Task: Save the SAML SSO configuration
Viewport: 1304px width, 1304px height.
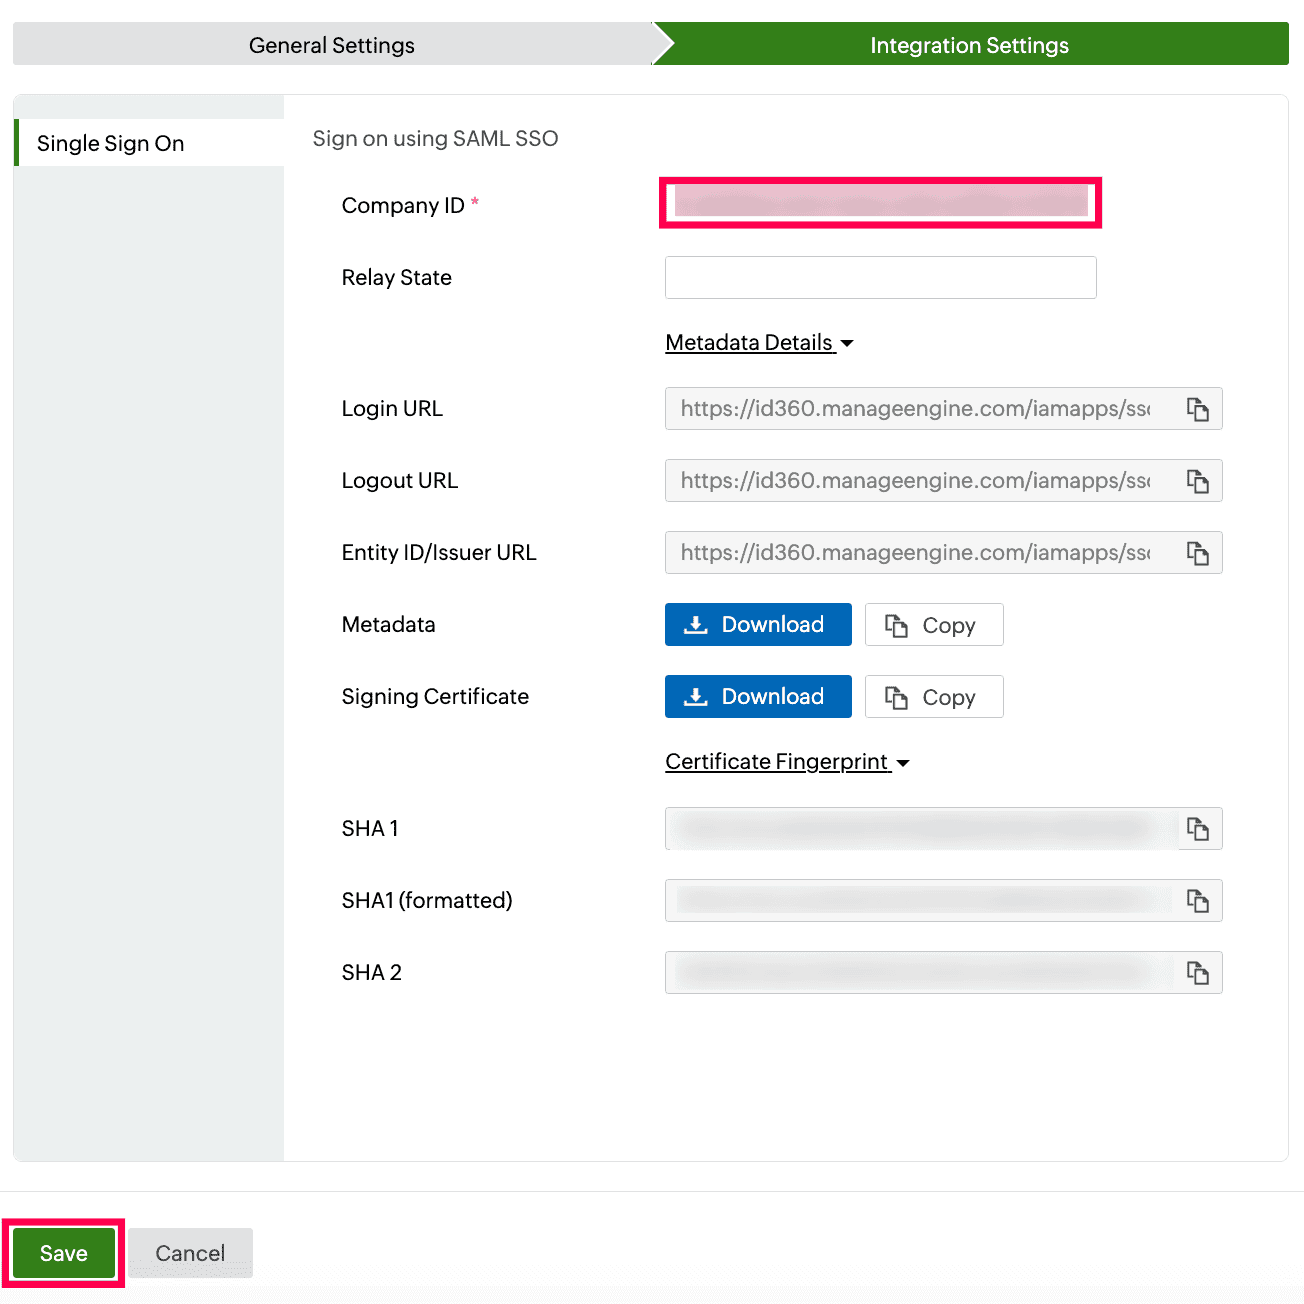Action: coord(63,1252)
